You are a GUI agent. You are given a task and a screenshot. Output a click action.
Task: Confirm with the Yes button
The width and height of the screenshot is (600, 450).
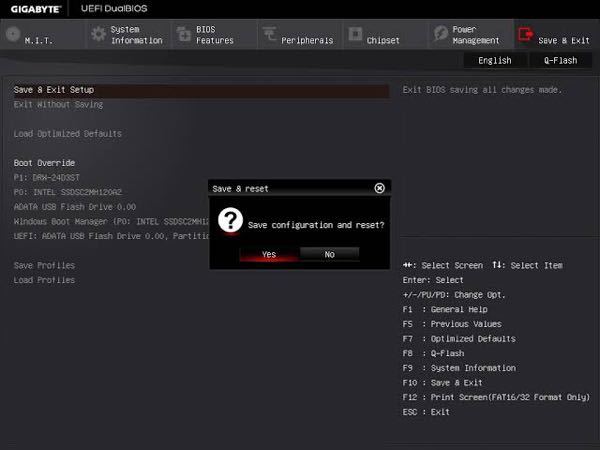pos(269,254)
